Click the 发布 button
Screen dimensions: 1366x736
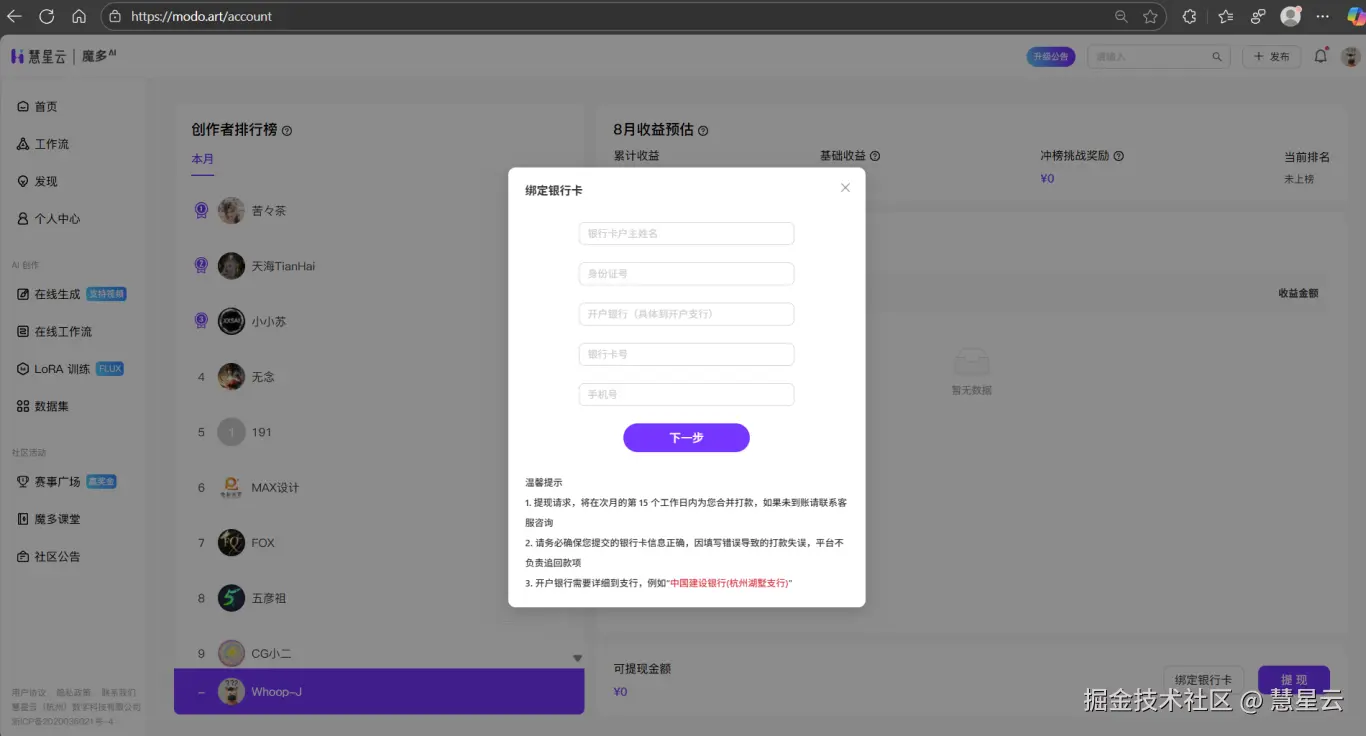click(1271, 57)
